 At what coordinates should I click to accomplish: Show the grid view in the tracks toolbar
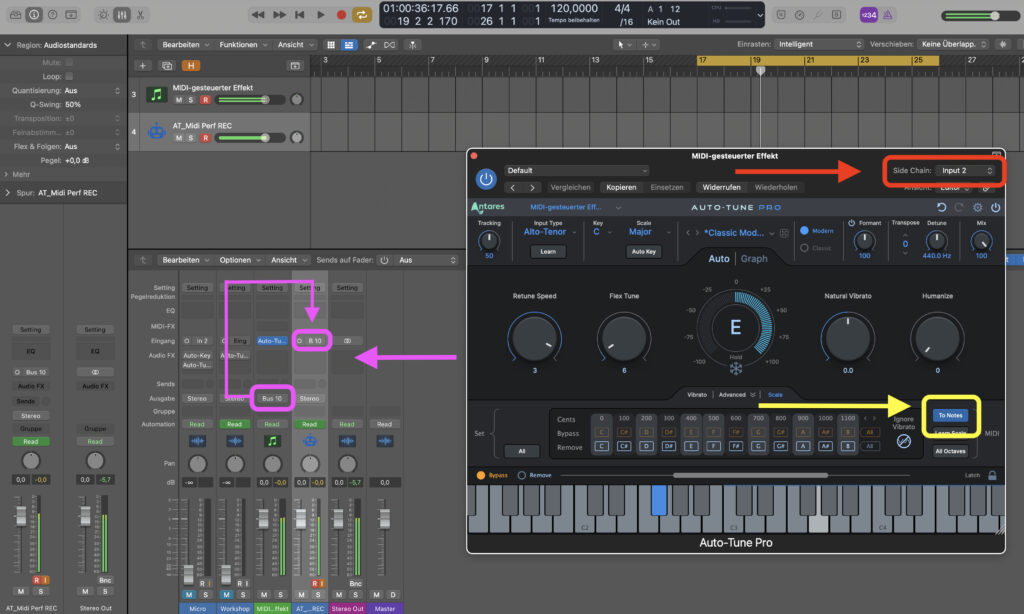pos(331,44)
